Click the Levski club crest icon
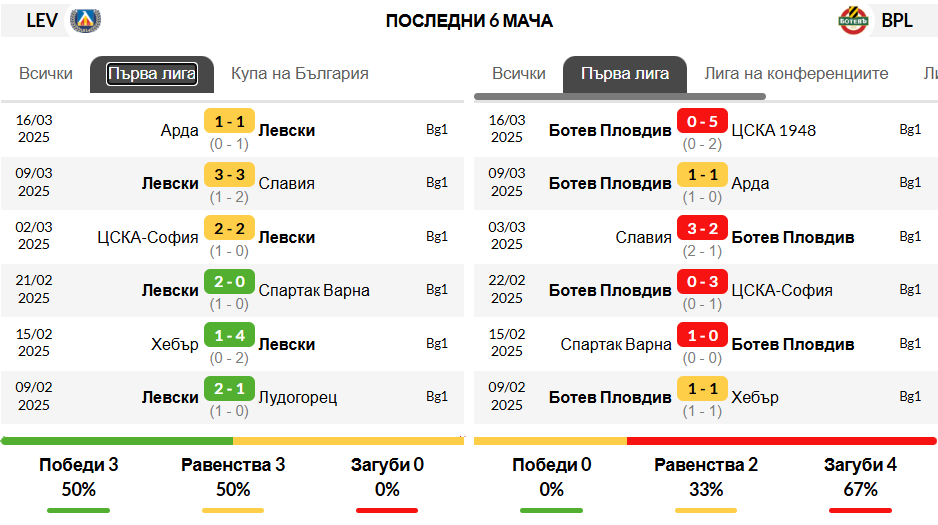938x525 pixels. click(x=86, y=20)
